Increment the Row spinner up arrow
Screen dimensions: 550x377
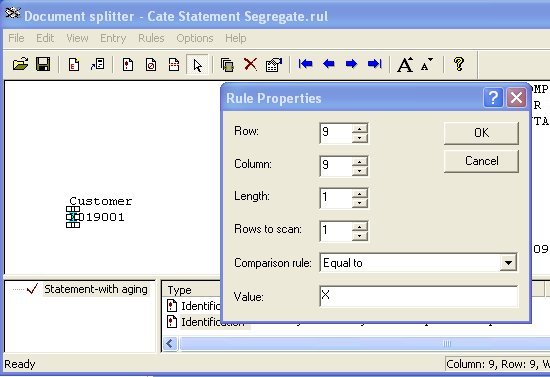360,128
